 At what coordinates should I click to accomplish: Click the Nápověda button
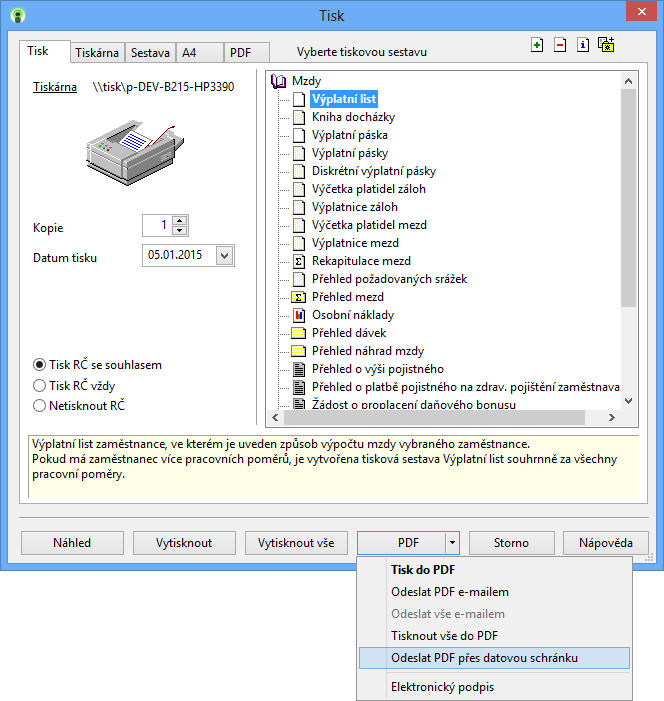(x=606, y=543)
